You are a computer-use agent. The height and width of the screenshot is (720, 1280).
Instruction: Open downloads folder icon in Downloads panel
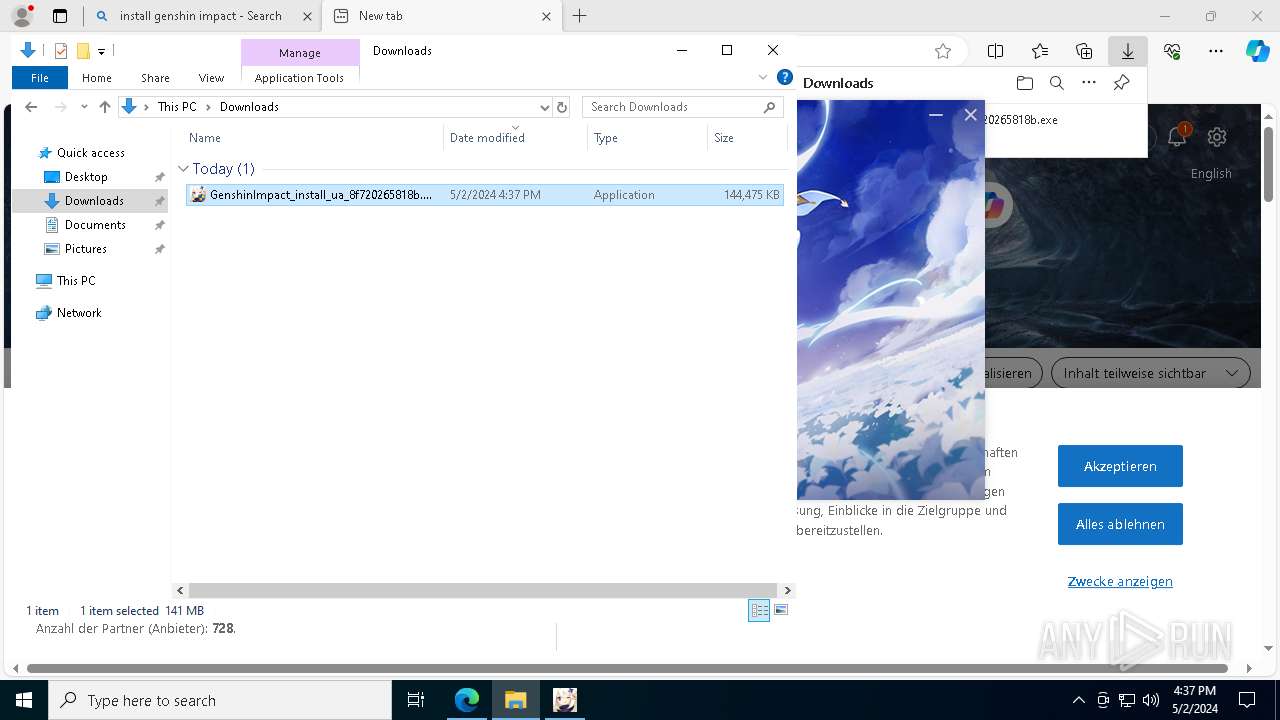1024,83
